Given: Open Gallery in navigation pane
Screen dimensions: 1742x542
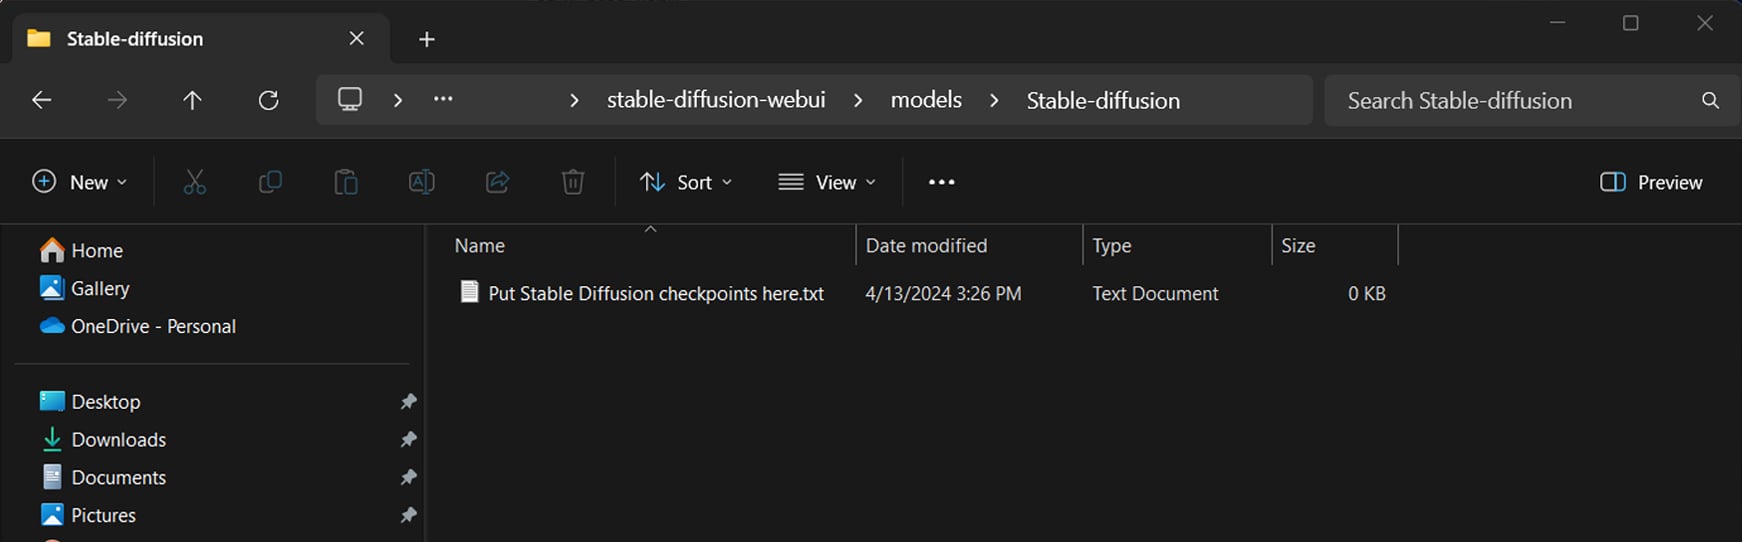Looking at the screenshot, I should coord(85,288).
